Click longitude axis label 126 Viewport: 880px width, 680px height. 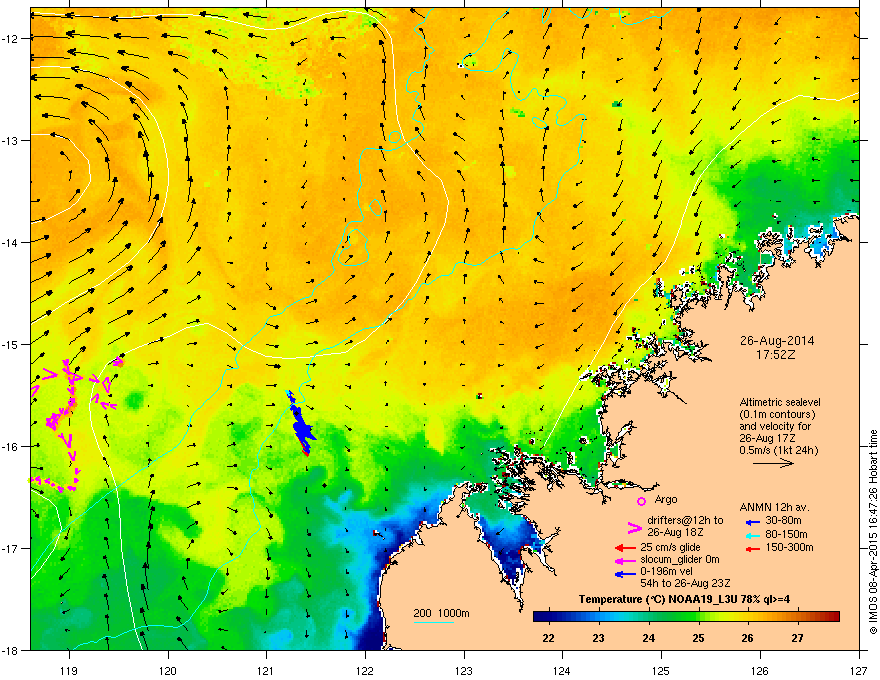coord(760,670)
